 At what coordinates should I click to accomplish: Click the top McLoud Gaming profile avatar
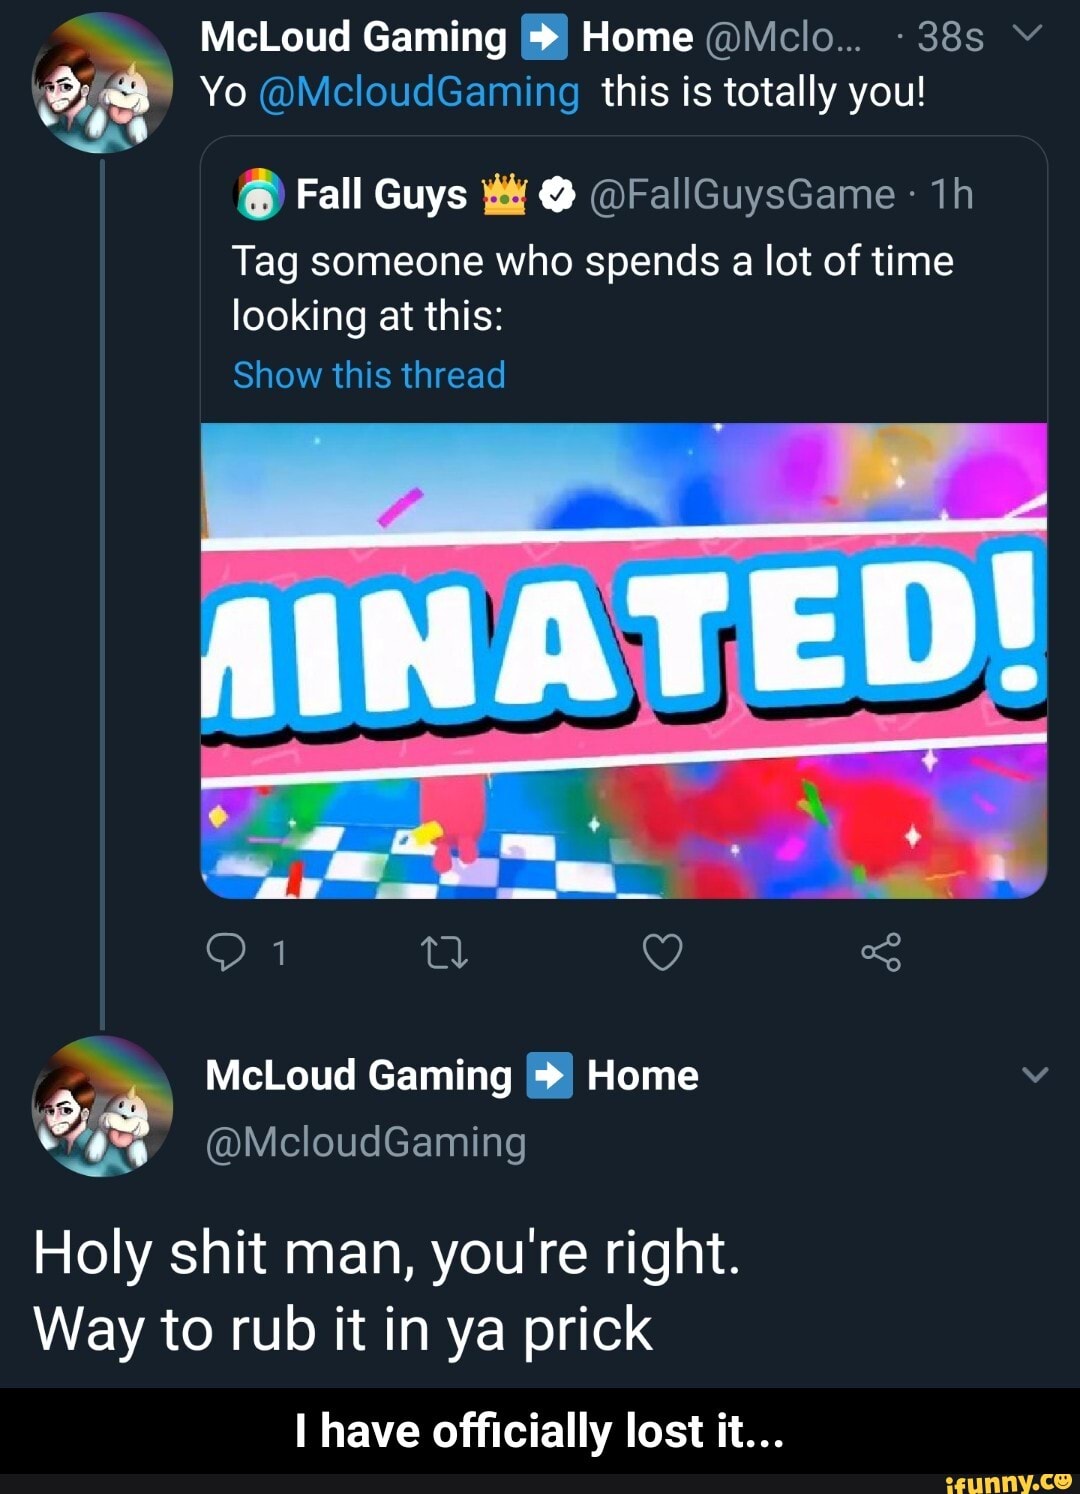[x=102, y=83]
